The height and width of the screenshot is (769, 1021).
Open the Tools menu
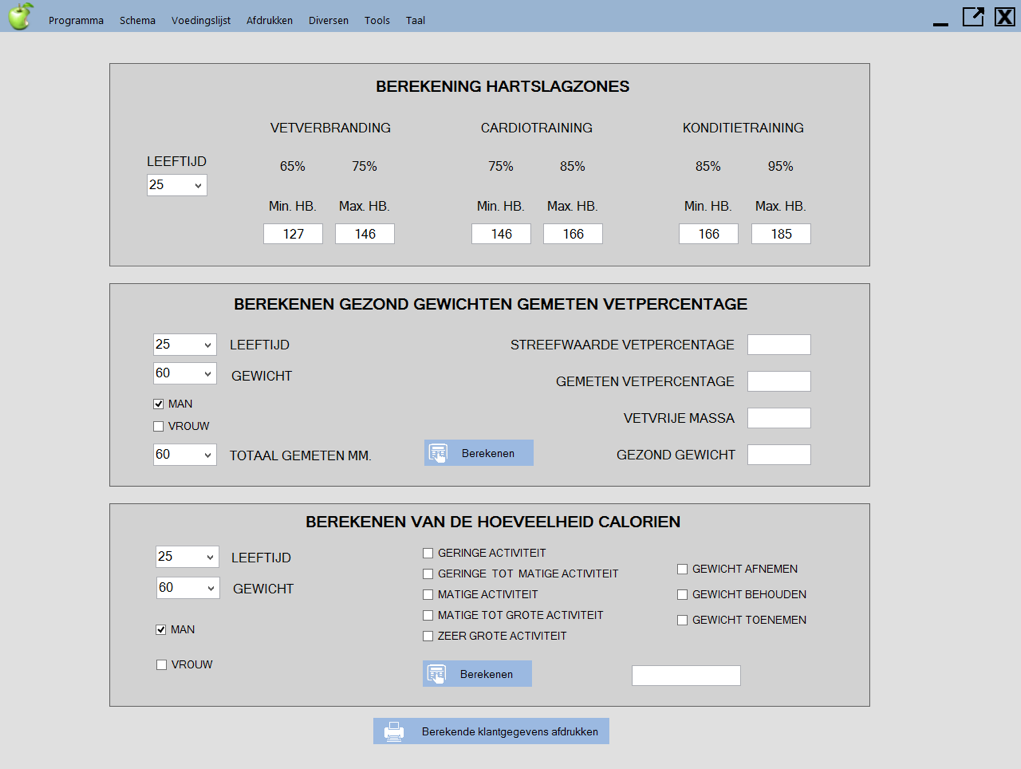click(377, 20)
